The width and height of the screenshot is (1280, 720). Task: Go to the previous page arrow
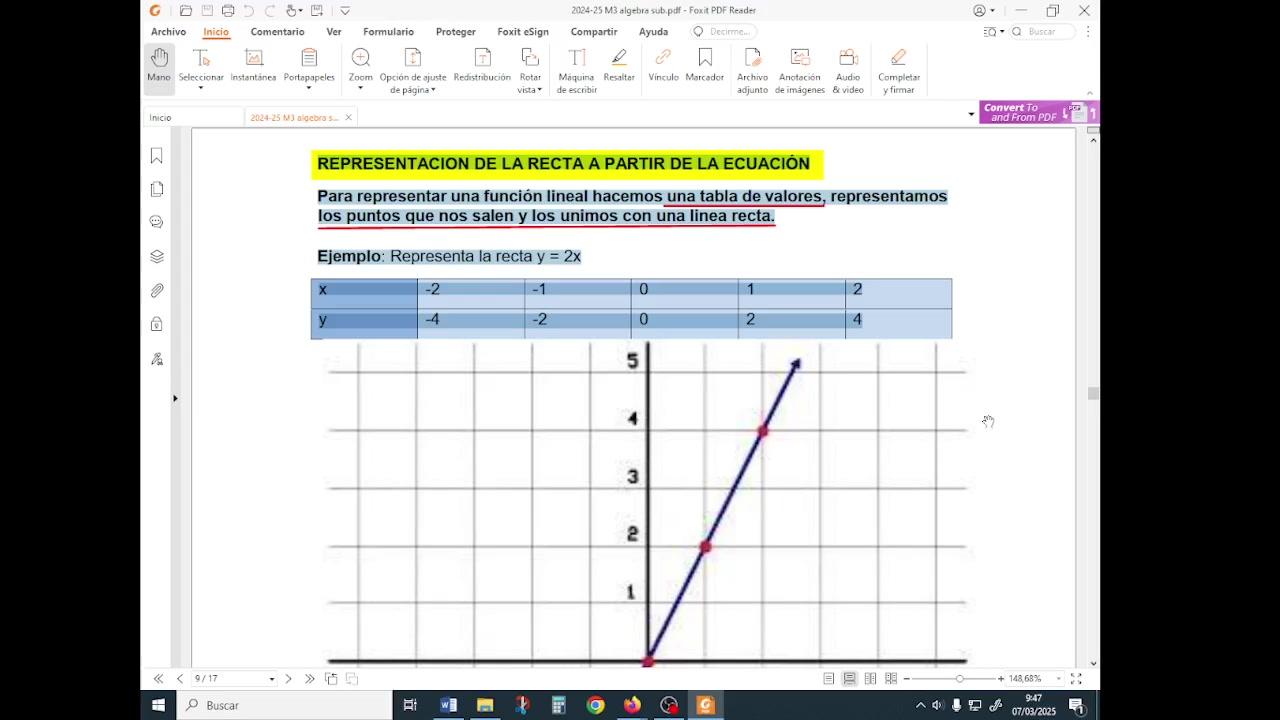(180, 679)
